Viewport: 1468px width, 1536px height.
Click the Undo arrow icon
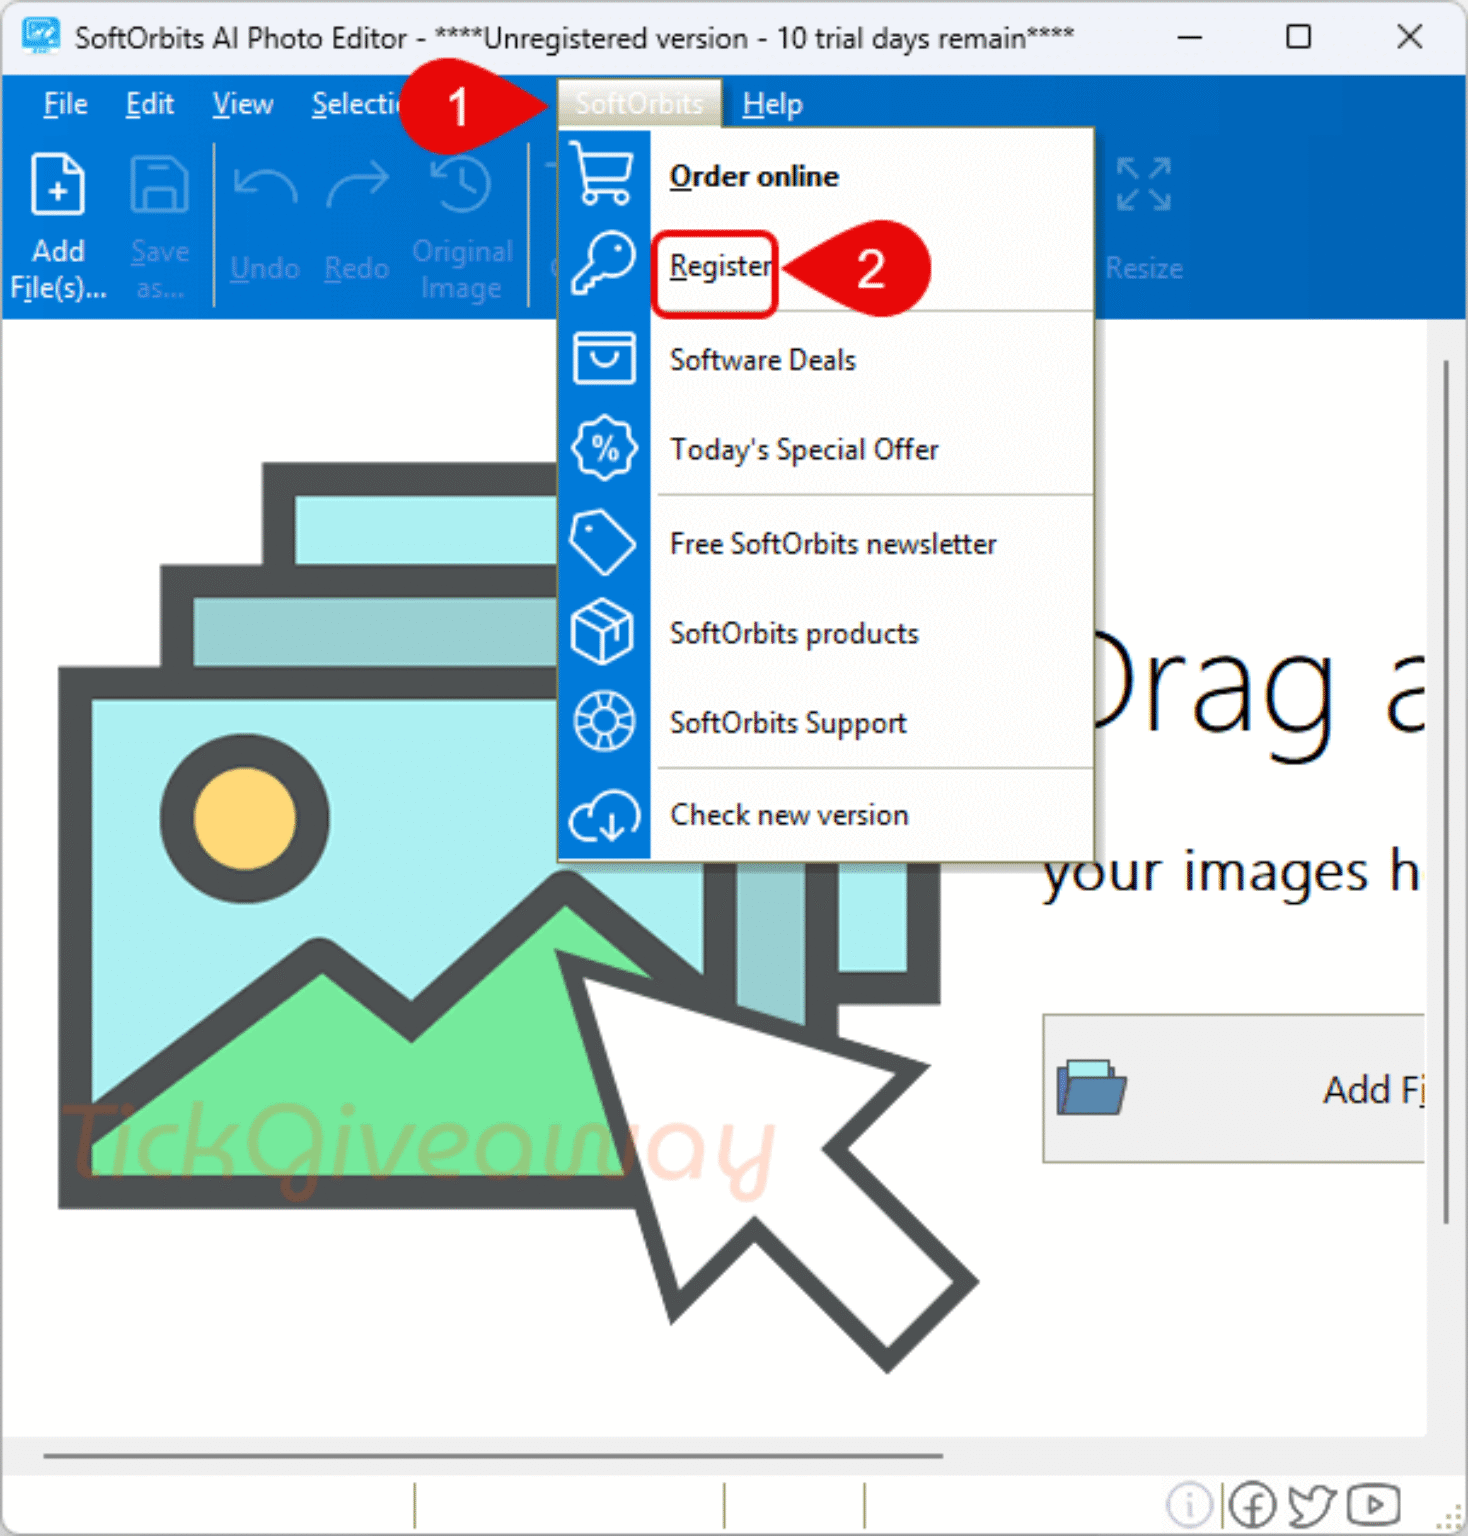(265, 185)
